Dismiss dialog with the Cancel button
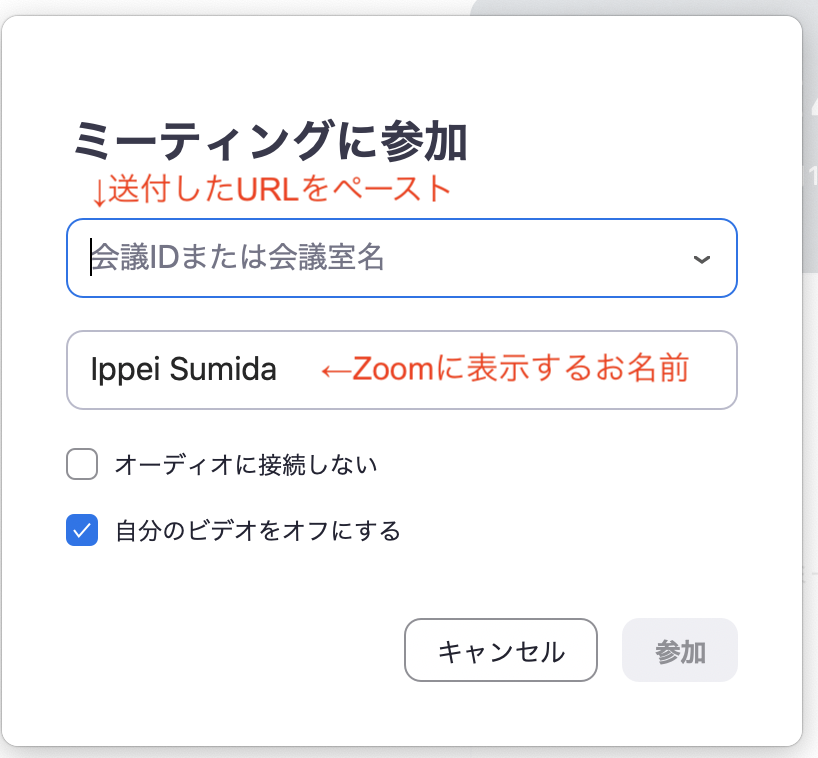This screenshot has height=758, width=818. tap(501, 650)
